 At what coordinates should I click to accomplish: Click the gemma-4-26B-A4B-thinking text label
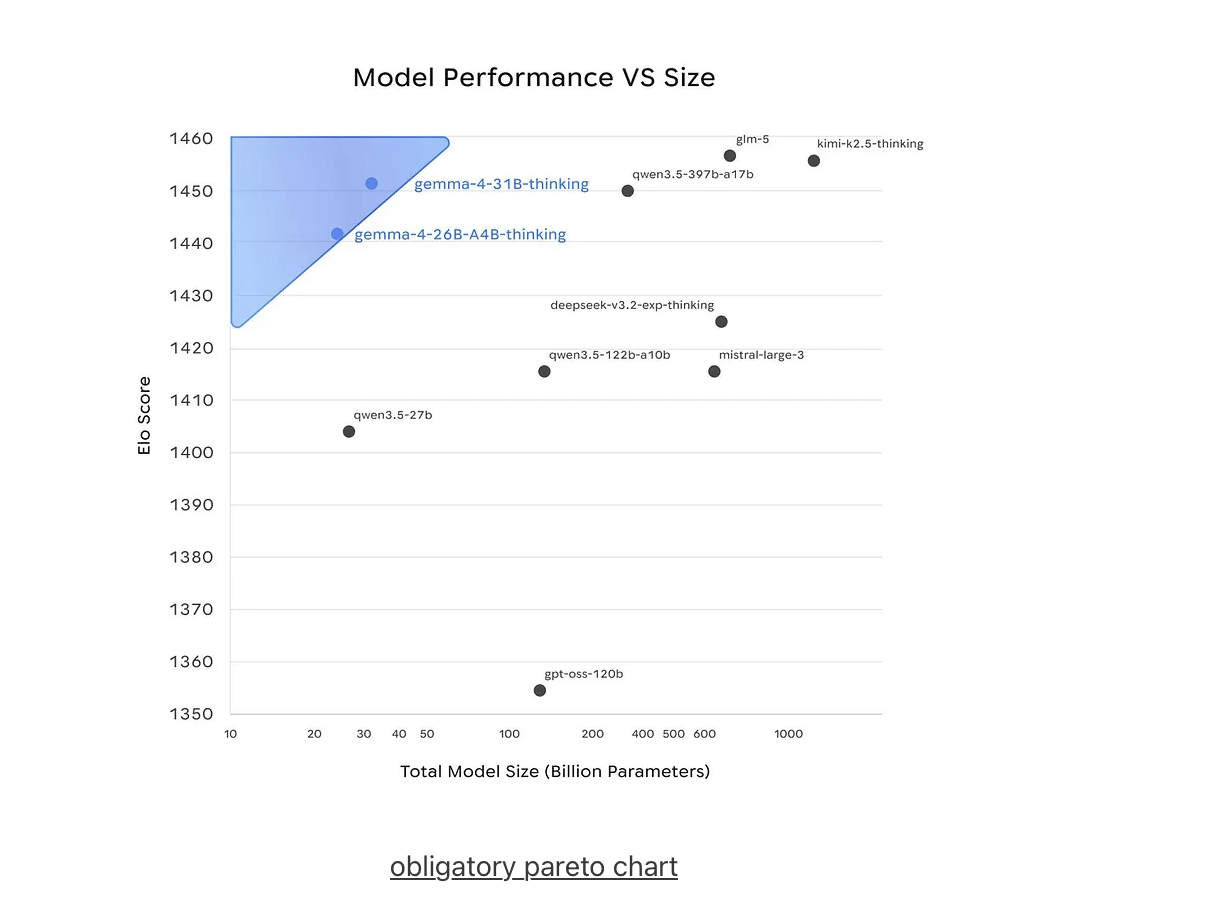pos(460,235)
